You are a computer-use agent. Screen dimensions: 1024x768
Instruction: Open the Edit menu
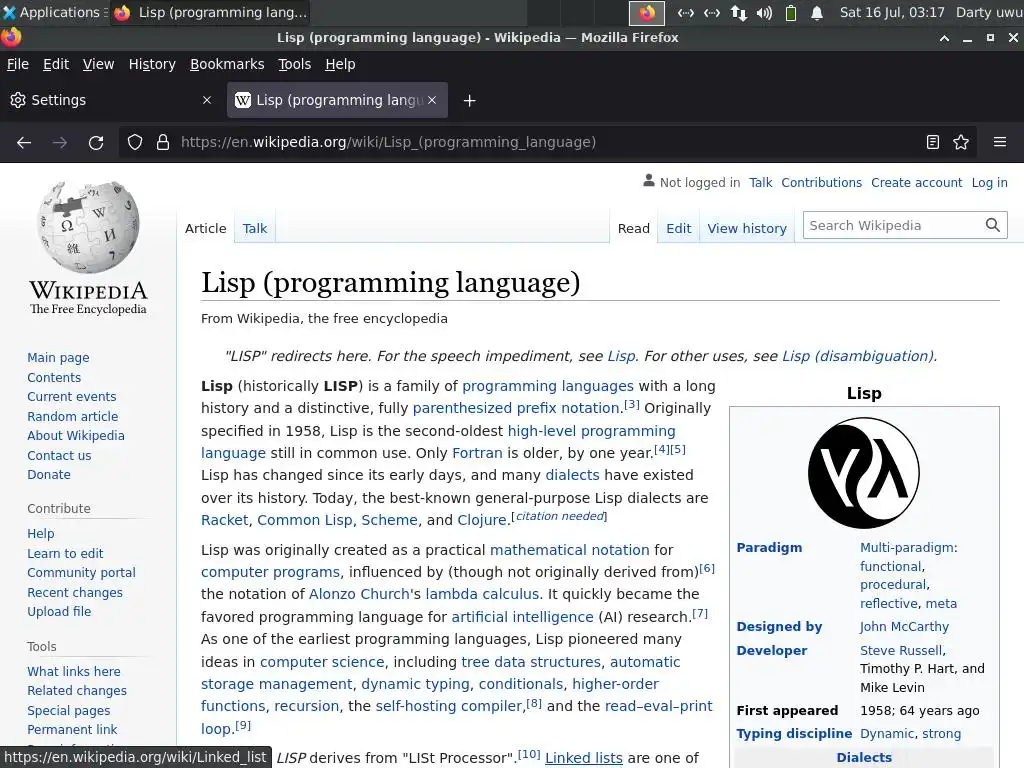56,64
